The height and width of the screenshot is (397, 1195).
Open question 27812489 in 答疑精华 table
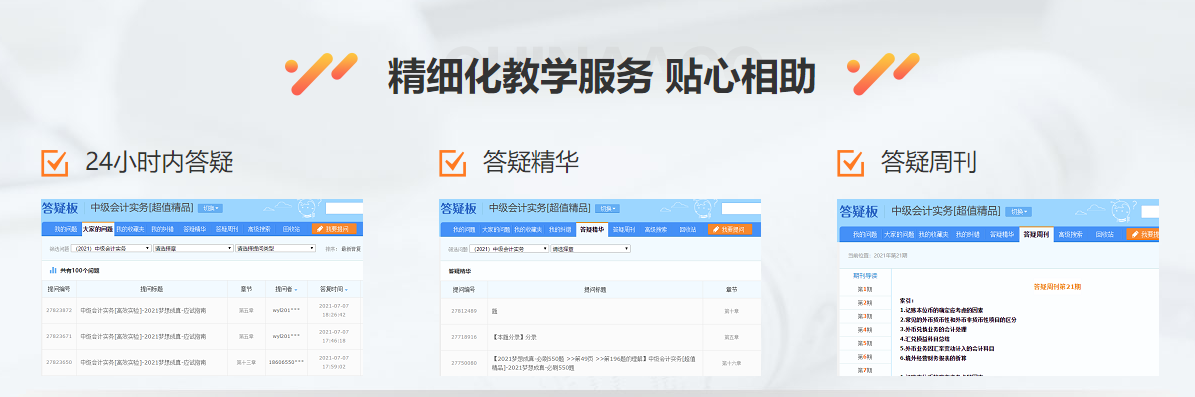[x=463, y=311]
